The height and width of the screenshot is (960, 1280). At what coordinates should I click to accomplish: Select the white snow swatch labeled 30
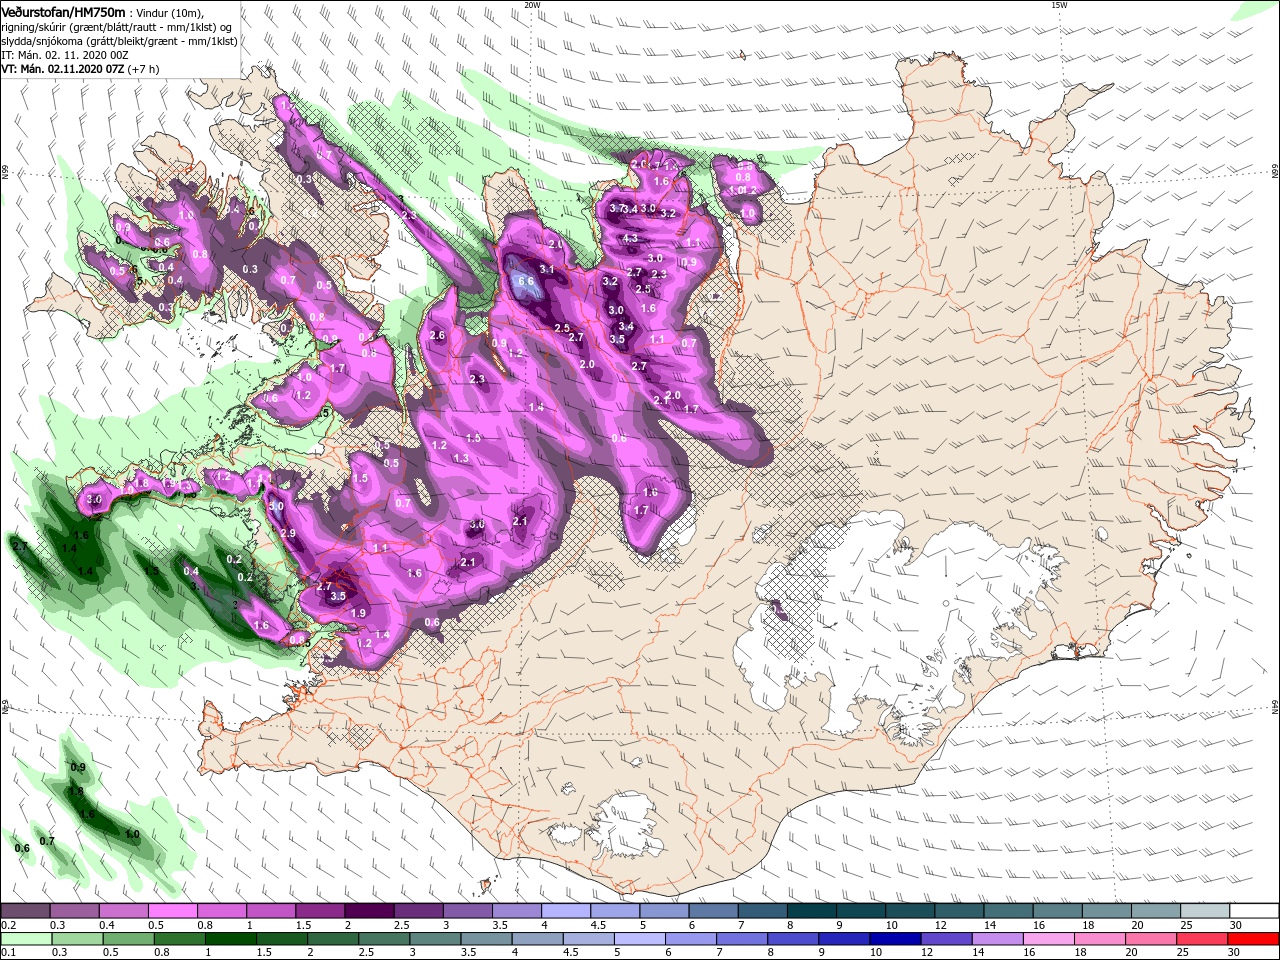tap(1255, 910)
